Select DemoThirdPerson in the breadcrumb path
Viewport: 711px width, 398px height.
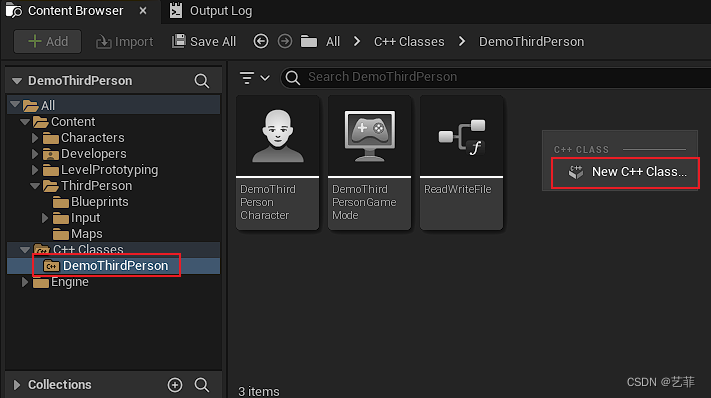pos(531,42)
